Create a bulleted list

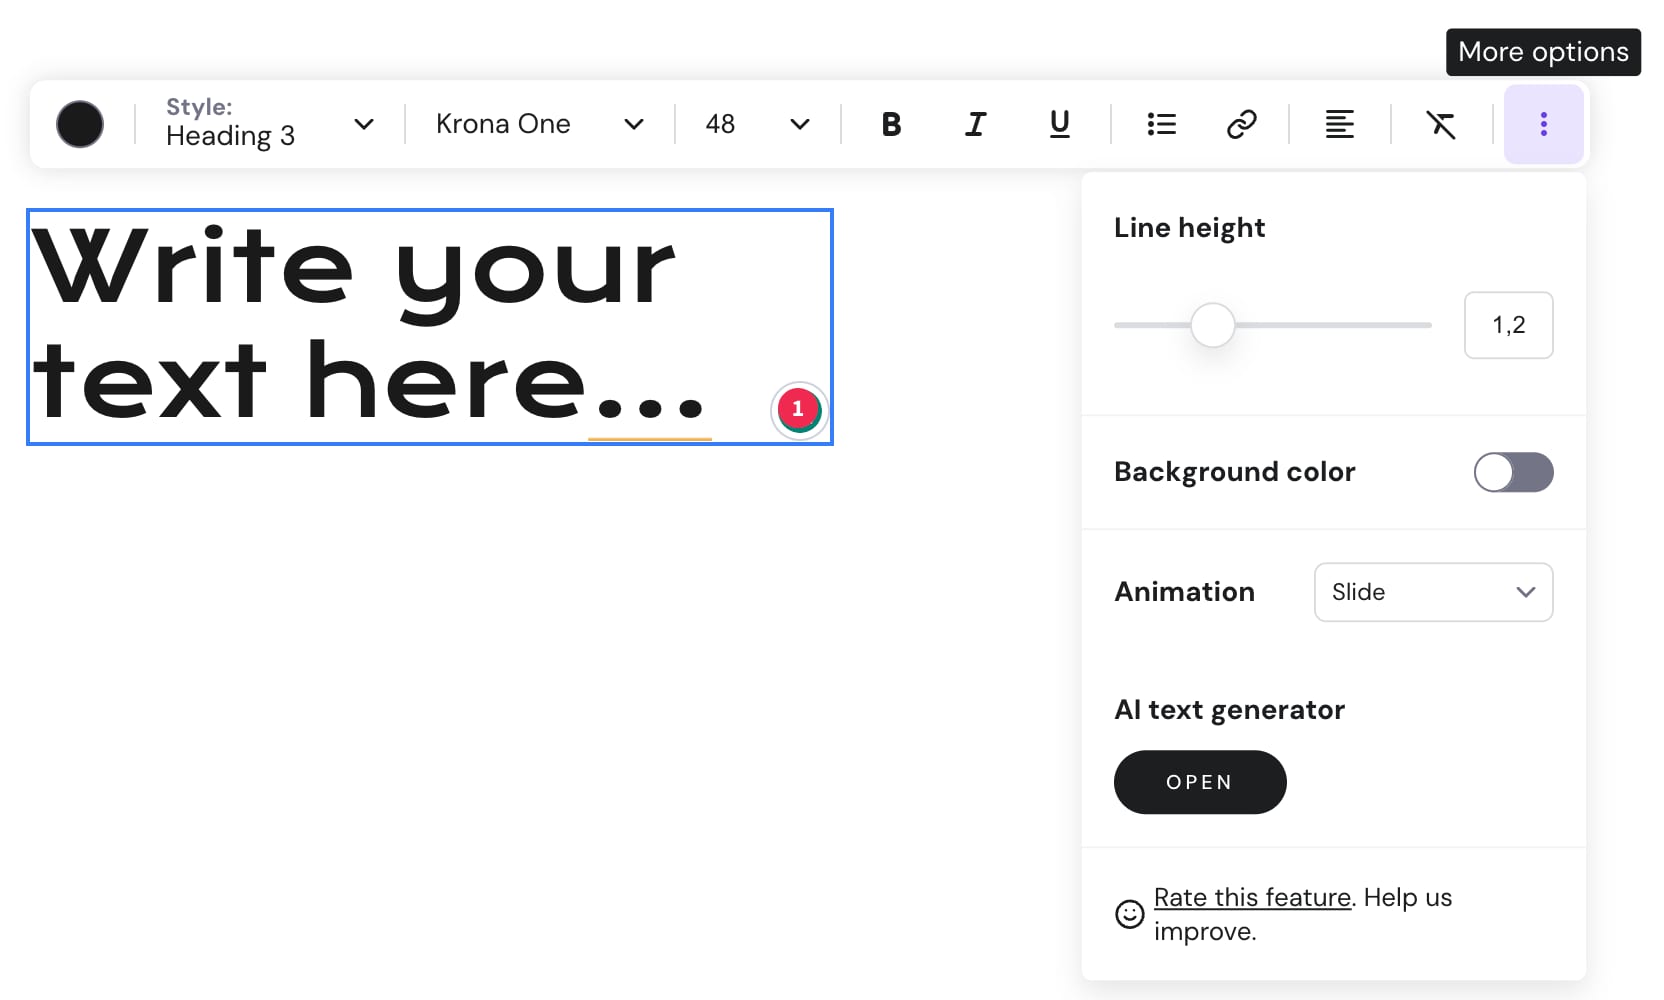tap(1161, 124)
